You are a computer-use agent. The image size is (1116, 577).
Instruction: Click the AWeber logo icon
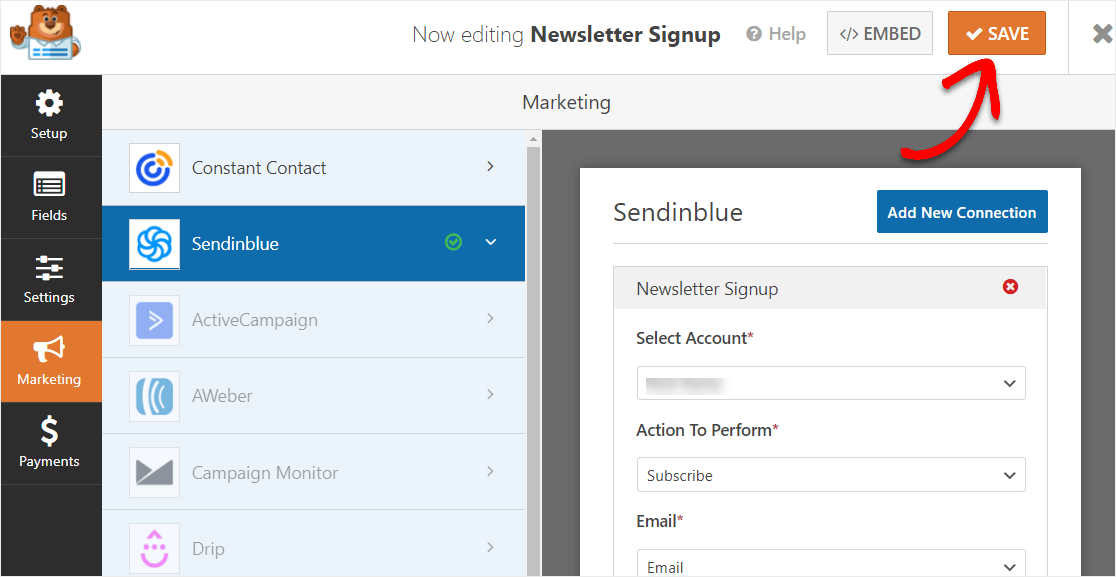pyautogui.click(x=154, y=396)
